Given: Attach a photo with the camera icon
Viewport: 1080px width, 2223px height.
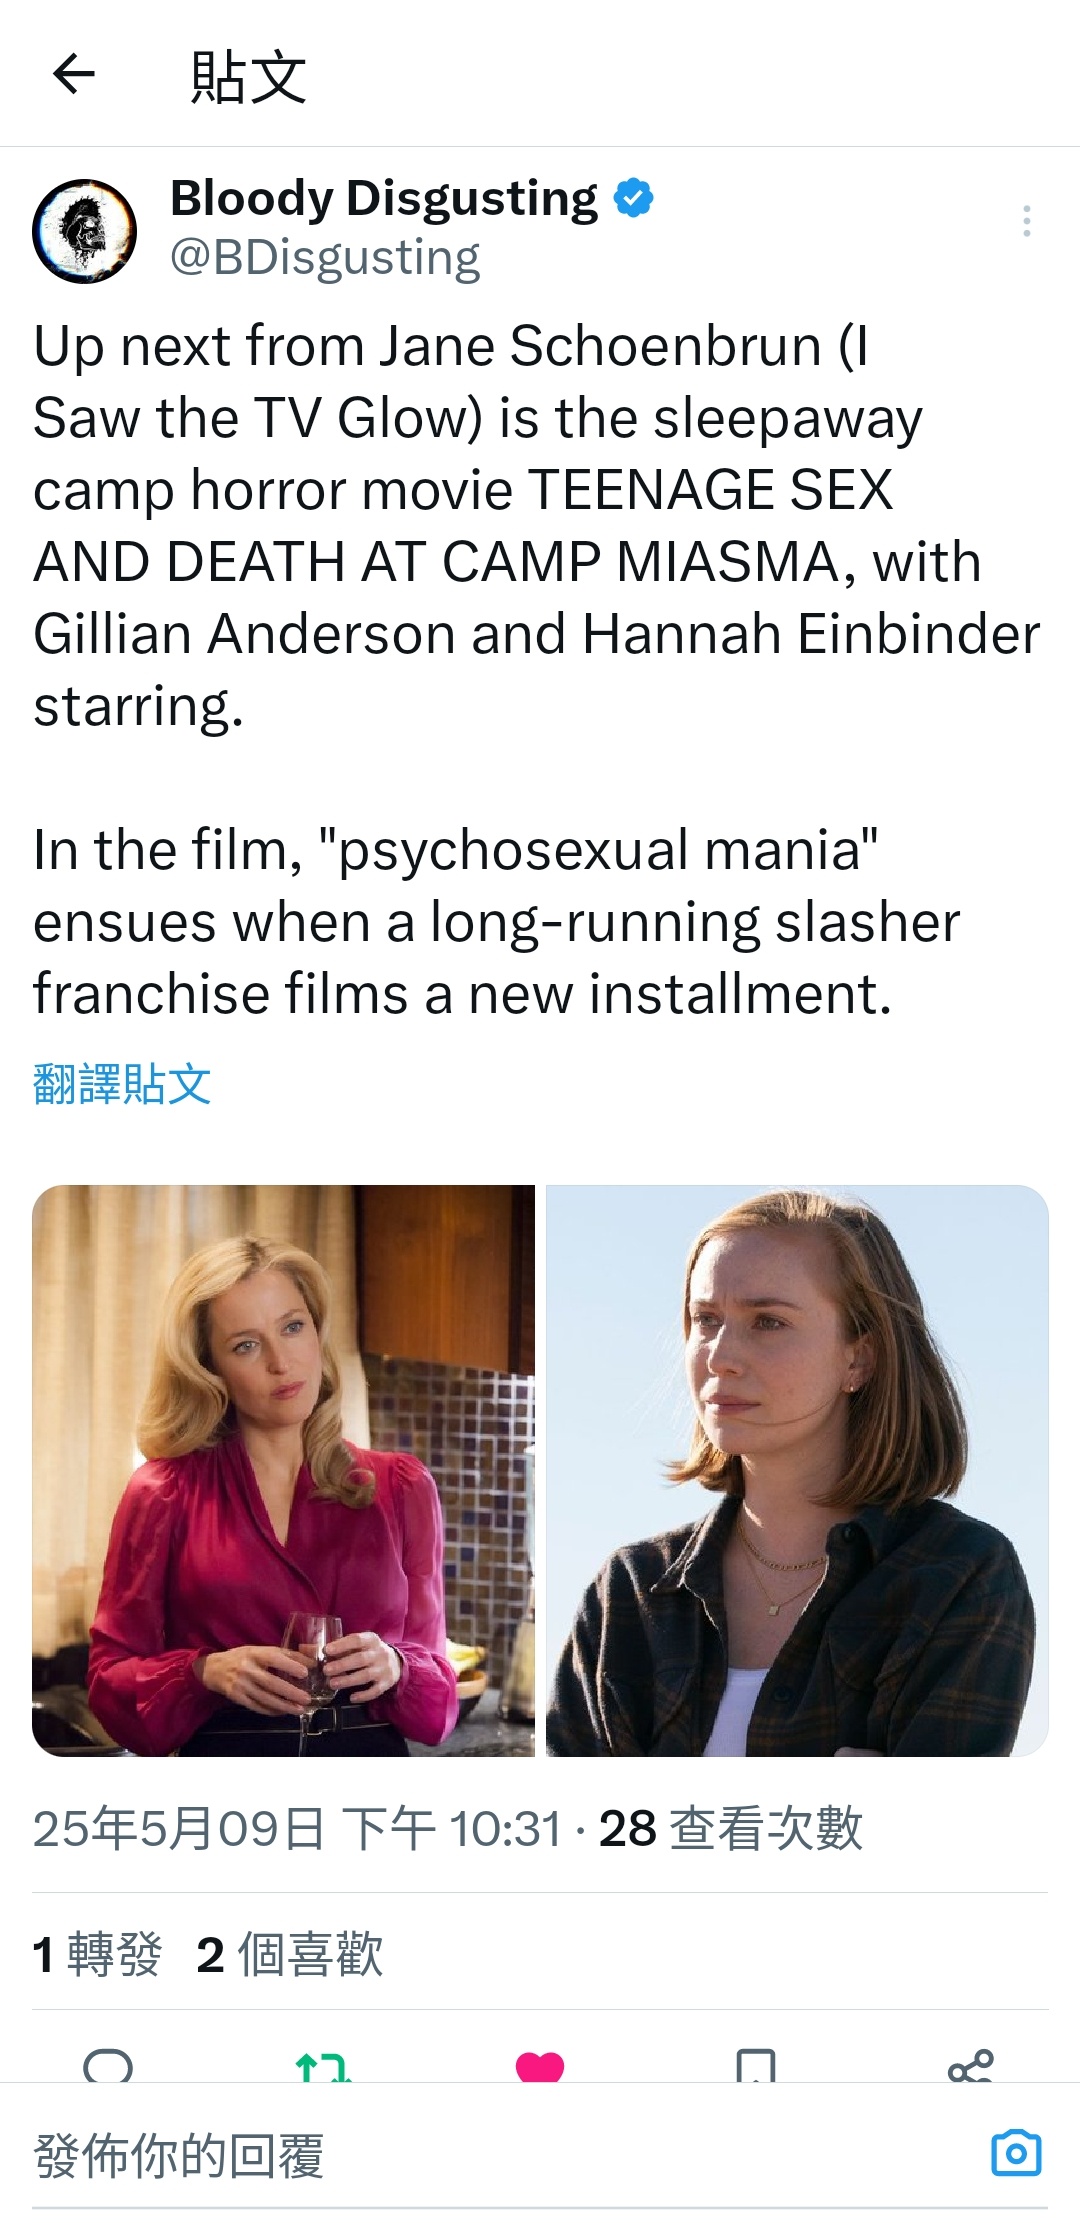Looking at the screenshot, I should click(x=1016, y=2152).
